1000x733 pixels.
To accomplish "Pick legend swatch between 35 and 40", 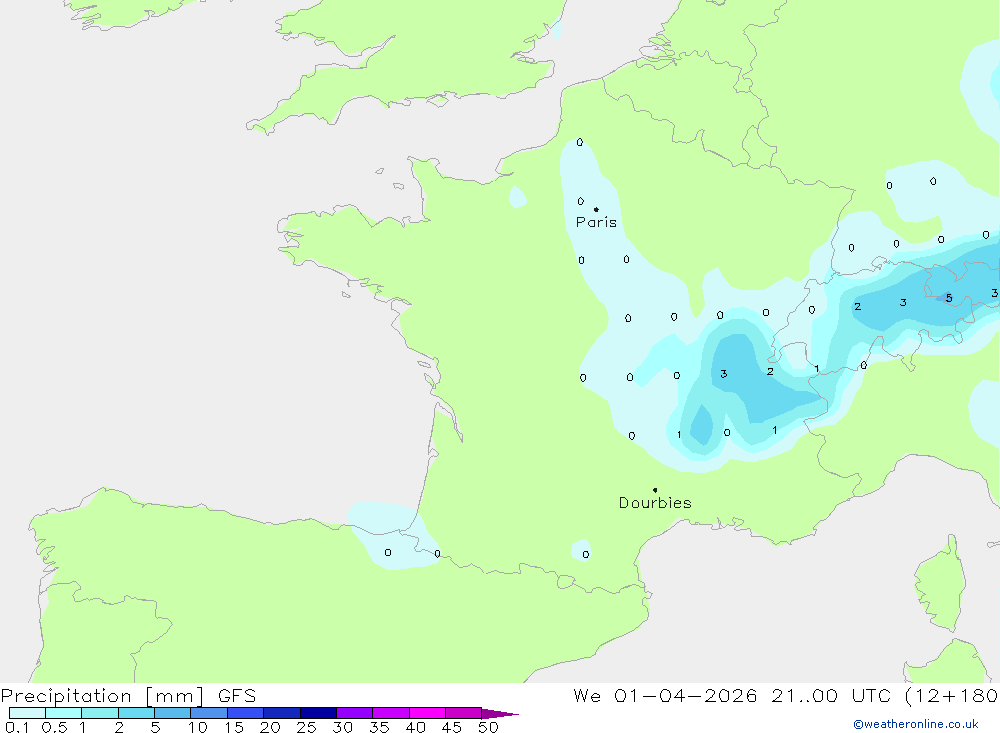I will [391, 713].
